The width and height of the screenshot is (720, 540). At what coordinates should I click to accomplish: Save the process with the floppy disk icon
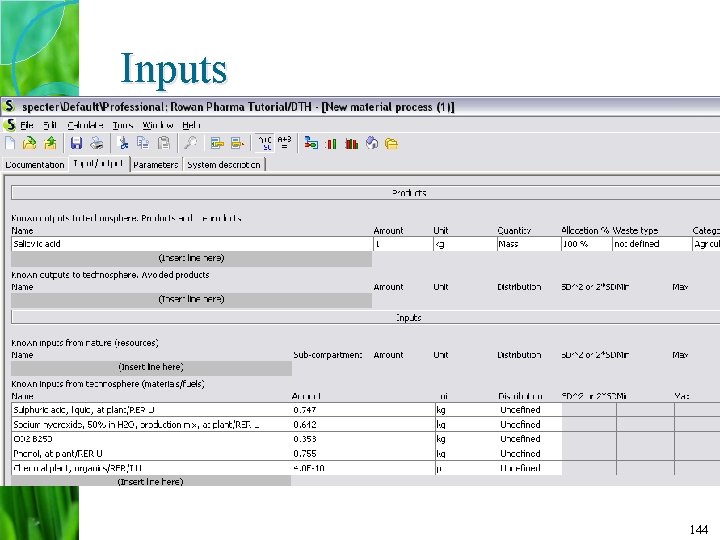click(76, 143)
